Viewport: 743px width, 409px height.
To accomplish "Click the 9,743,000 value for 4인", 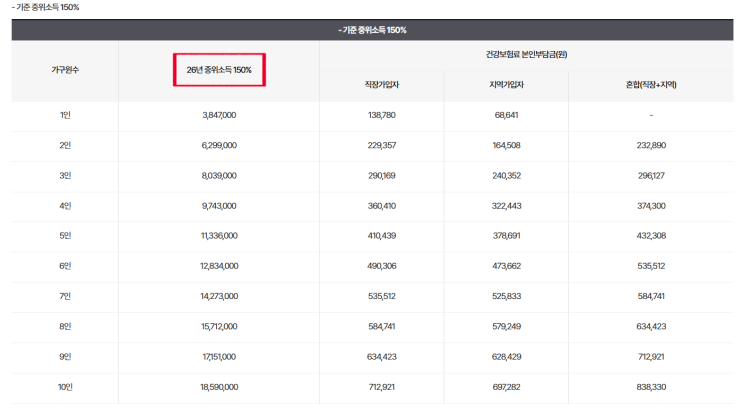I will [219, 206].
